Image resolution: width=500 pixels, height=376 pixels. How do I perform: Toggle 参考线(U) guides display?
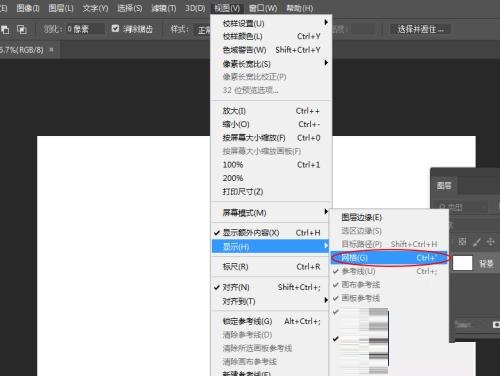tap(389, 271)
